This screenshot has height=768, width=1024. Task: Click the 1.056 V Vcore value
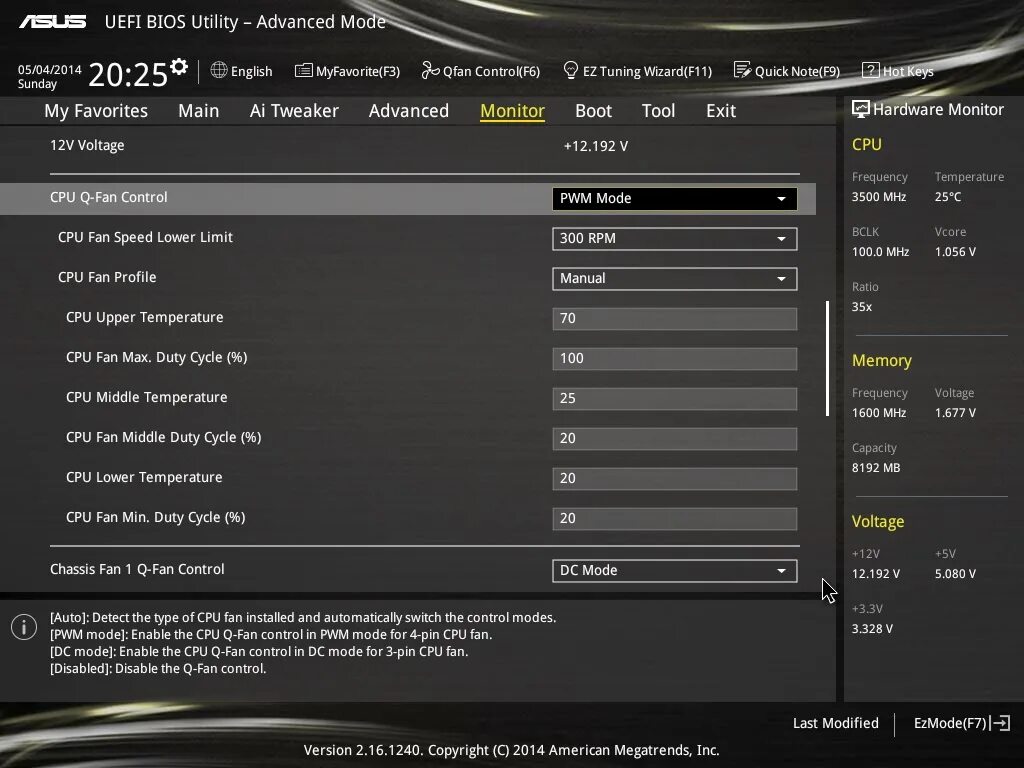(x=955, y=251)
